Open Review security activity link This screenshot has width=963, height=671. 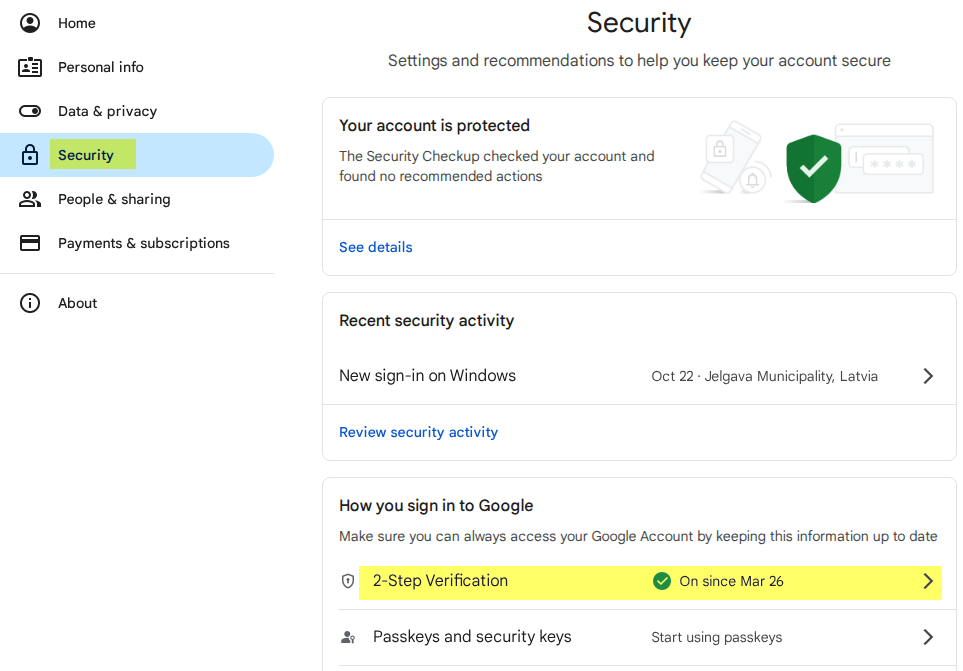[418, 432]
